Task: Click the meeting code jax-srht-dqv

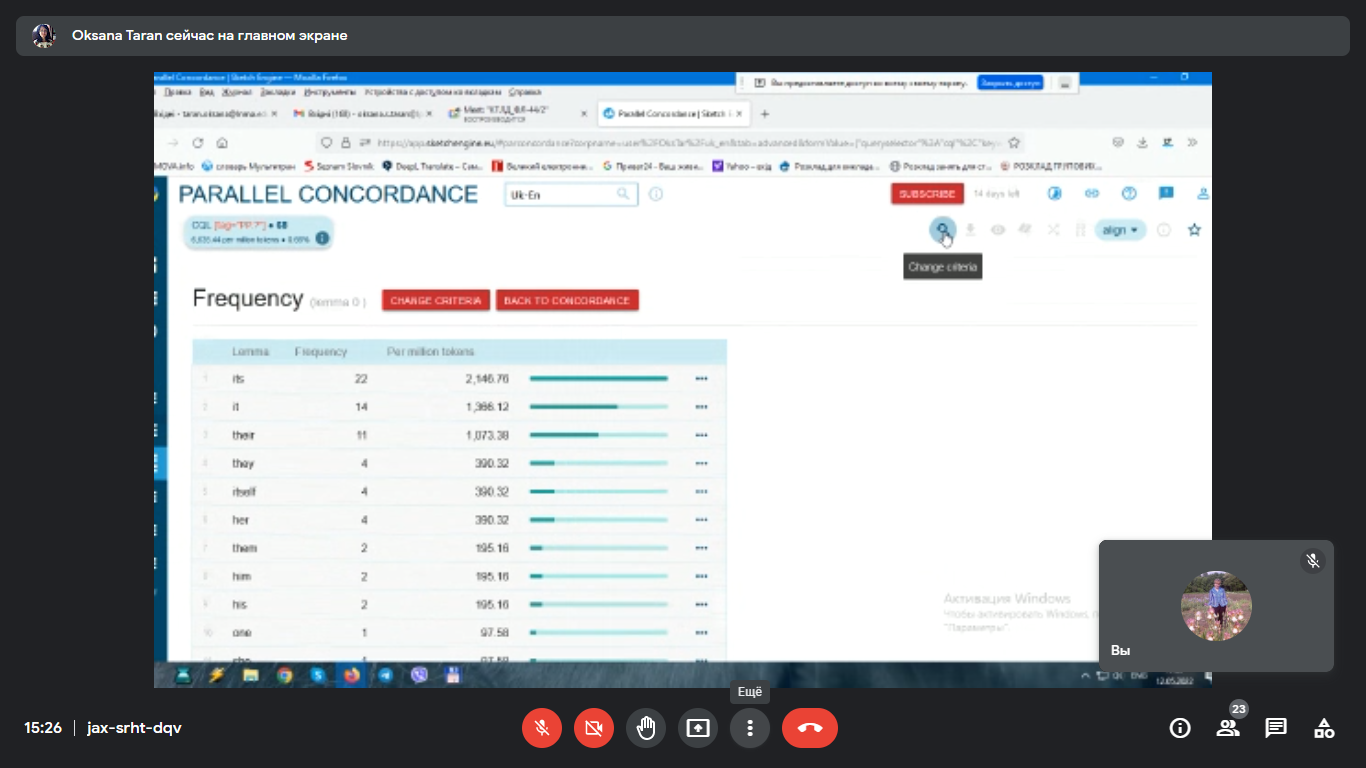Action: [x=134, y=728]
